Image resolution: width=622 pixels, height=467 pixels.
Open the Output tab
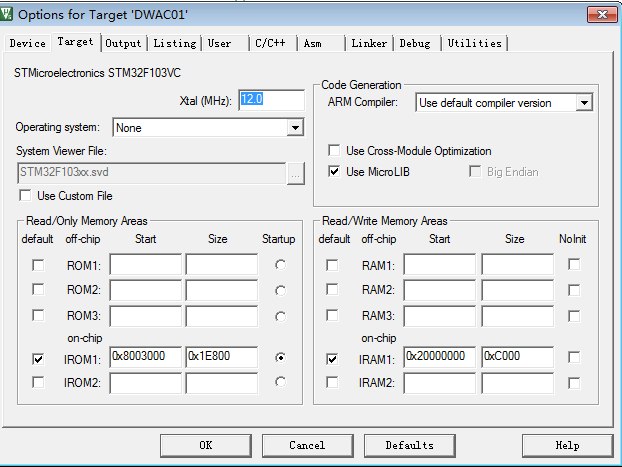[x=123, y=43]
